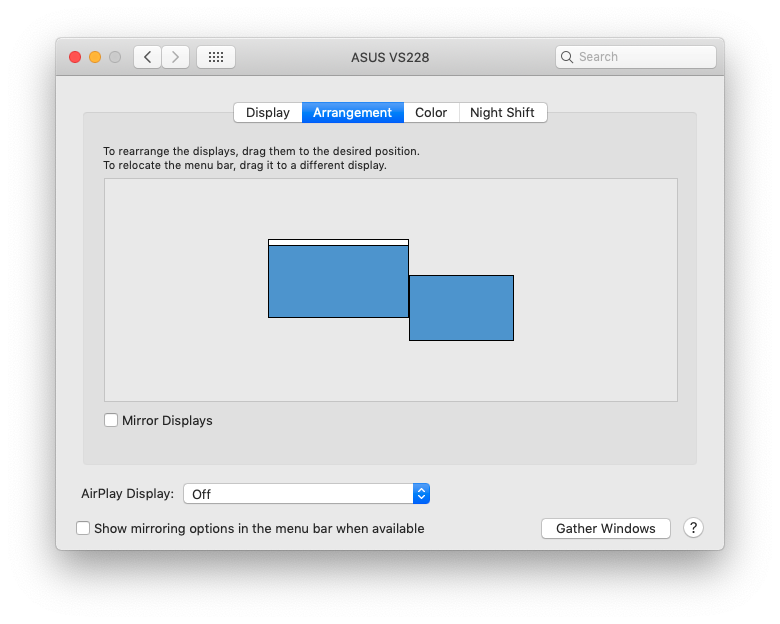This screenshot has width=780, height=624.
Task: Select the Arrangement tab
Action: pyautogui.click(x=353, y=112)
